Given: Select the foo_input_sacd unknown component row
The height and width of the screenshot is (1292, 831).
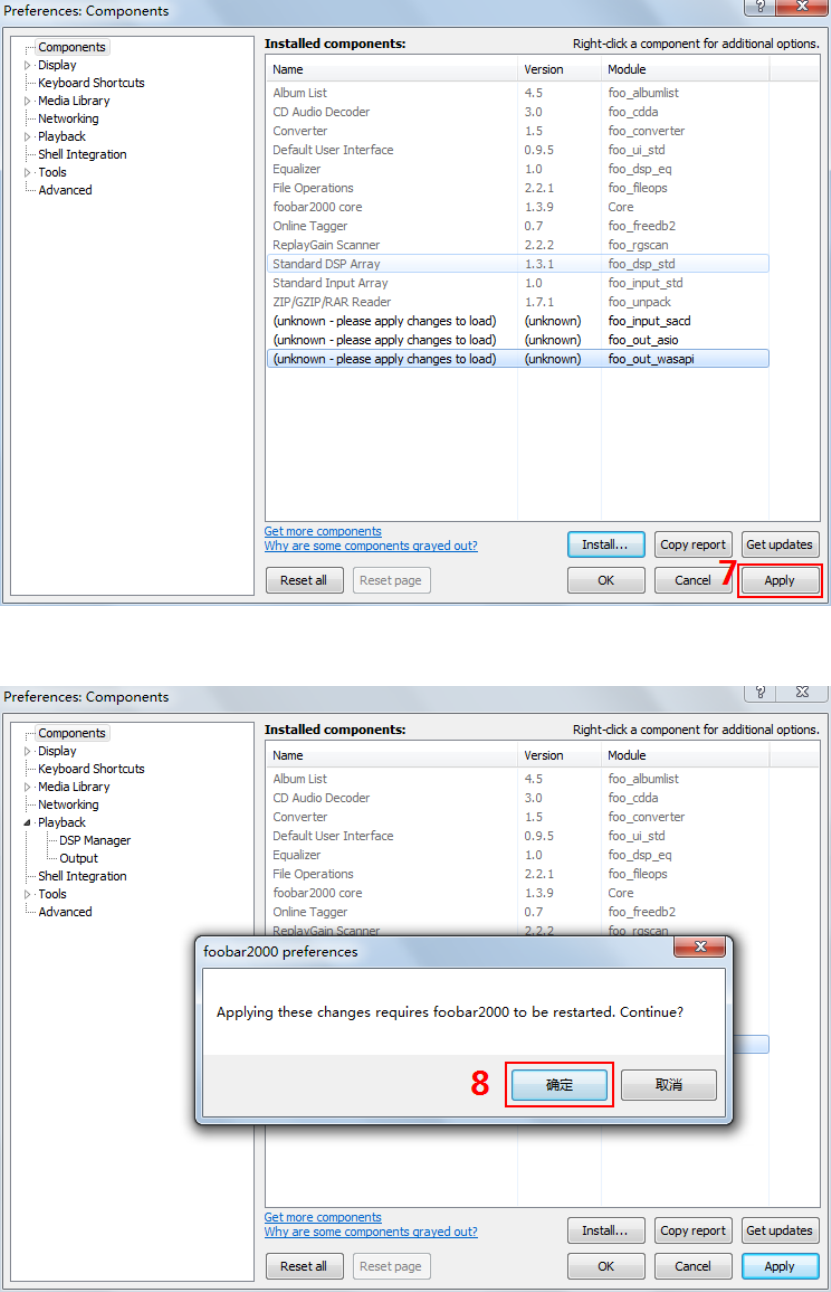Looking at the screenshot, I should coord(517,321).
